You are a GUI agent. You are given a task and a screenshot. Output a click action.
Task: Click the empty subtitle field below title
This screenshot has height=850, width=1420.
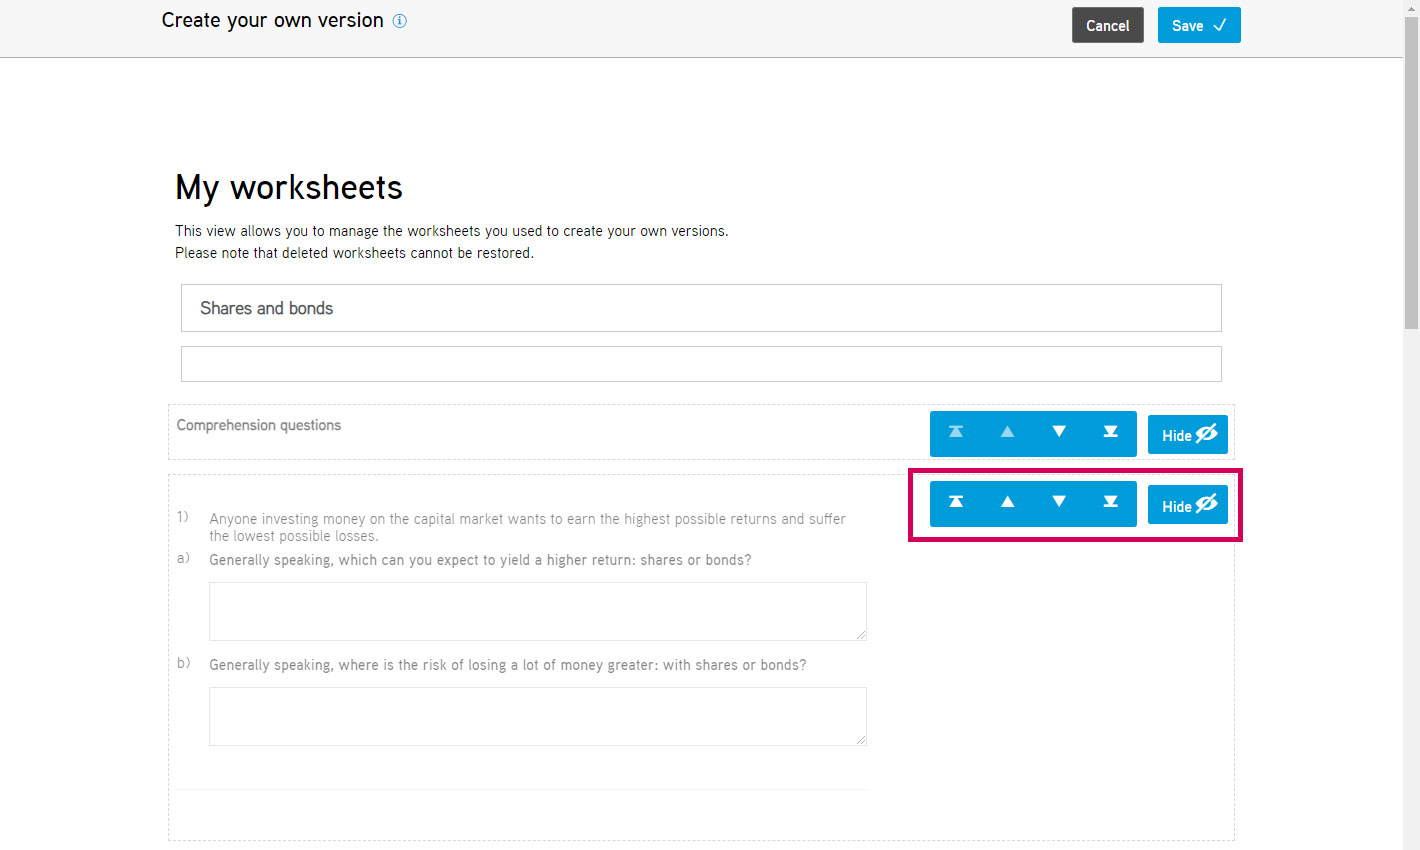(701, 364)
